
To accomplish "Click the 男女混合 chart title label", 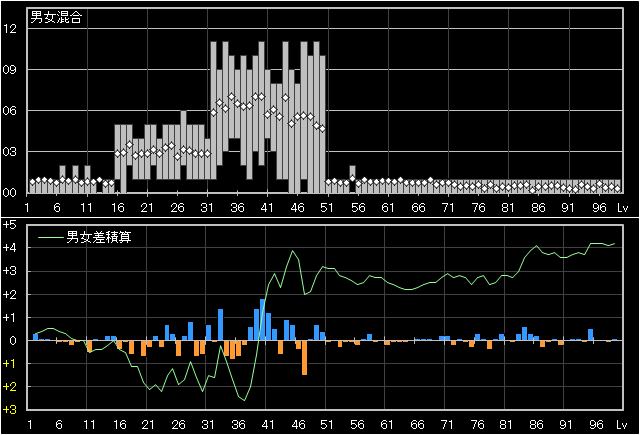I will [x=56, y=17].
